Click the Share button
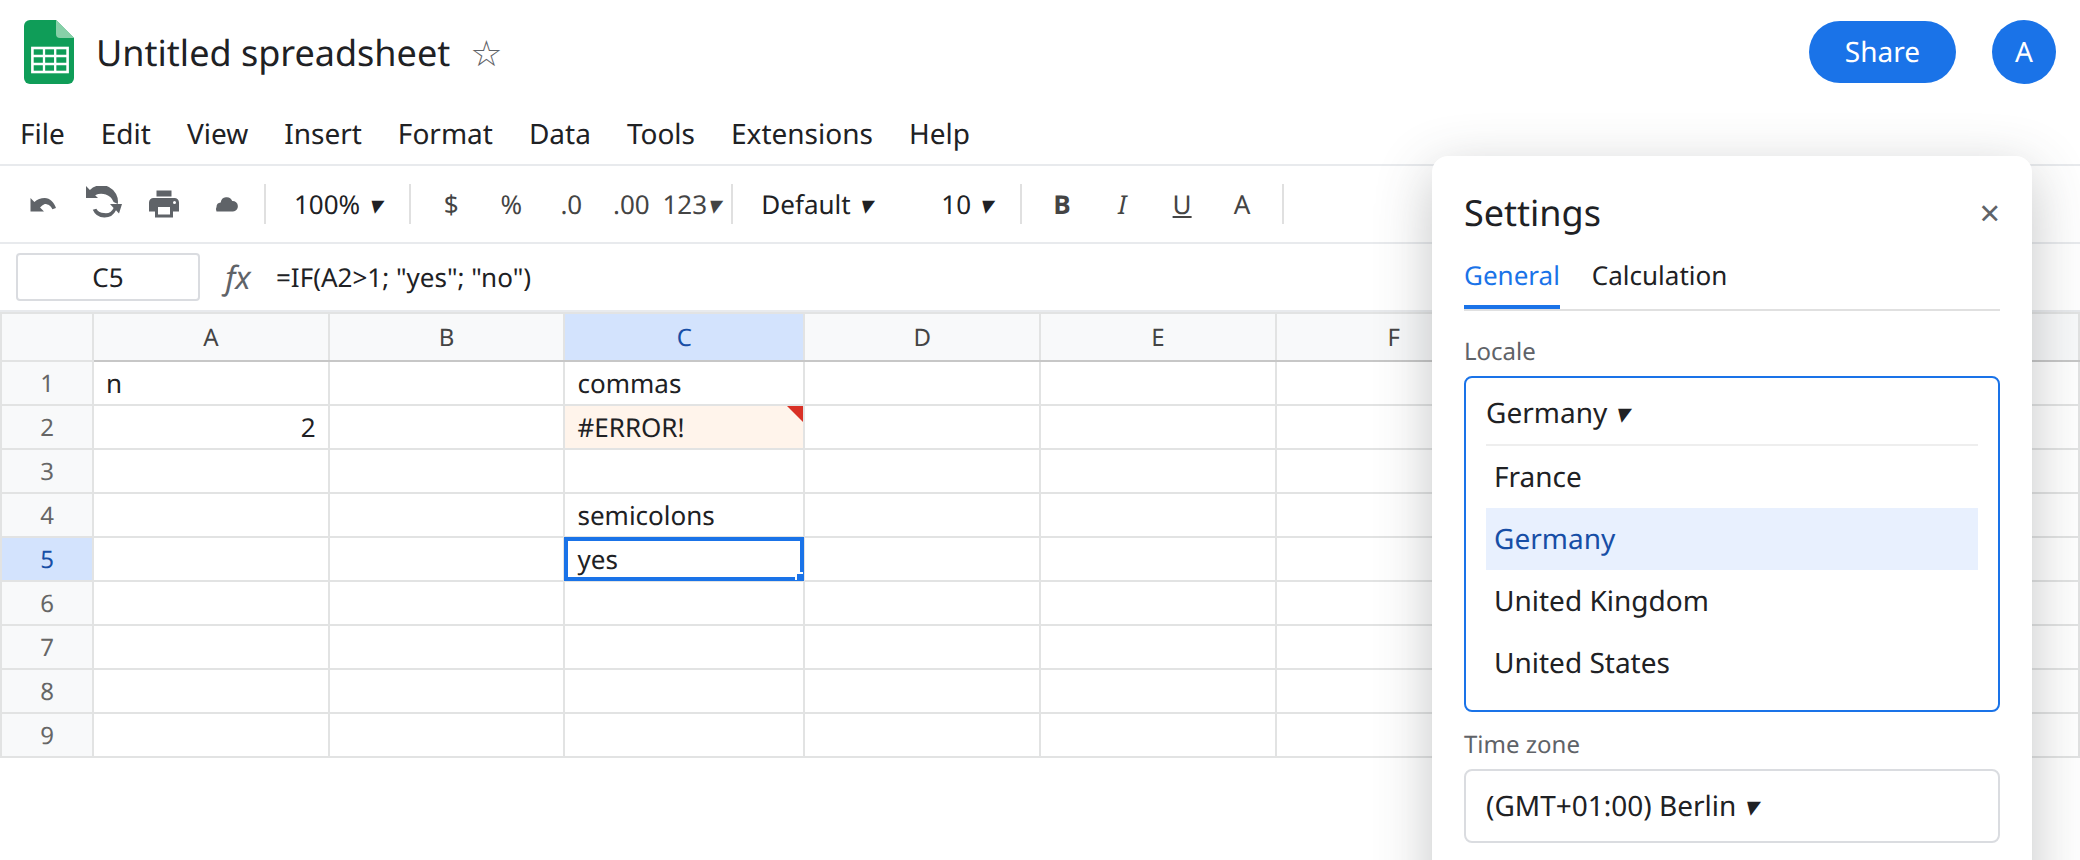This screenshot has width=2080, height=860. (x=1881, y=52)
